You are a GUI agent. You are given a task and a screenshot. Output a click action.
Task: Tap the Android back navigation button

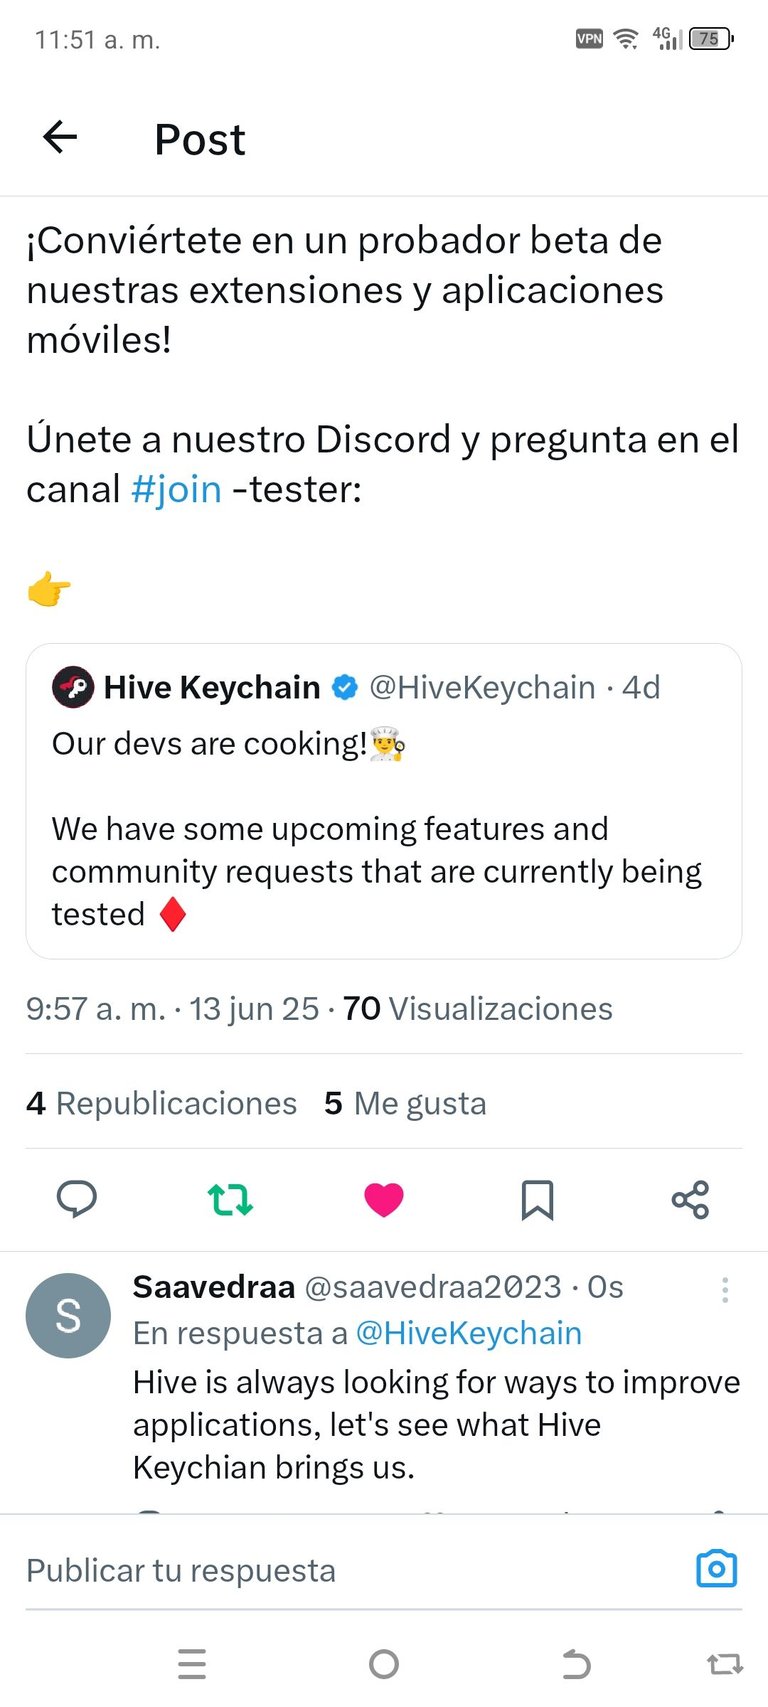coord(577,1664)
